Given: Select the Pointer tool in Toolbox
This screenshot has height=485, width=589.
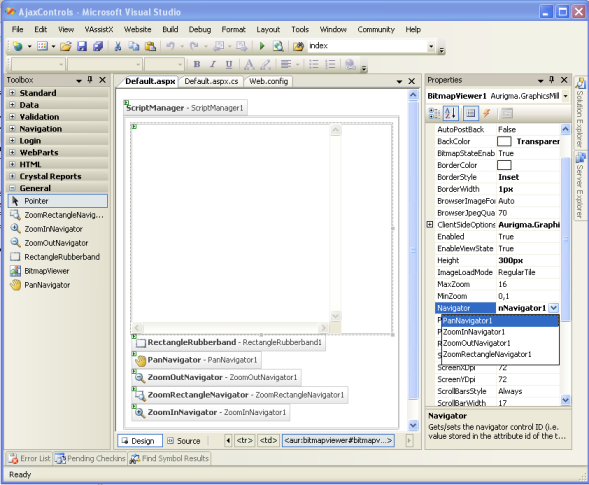Looking at the screenshot, I should pyautogui.click(x=57, y=201).
